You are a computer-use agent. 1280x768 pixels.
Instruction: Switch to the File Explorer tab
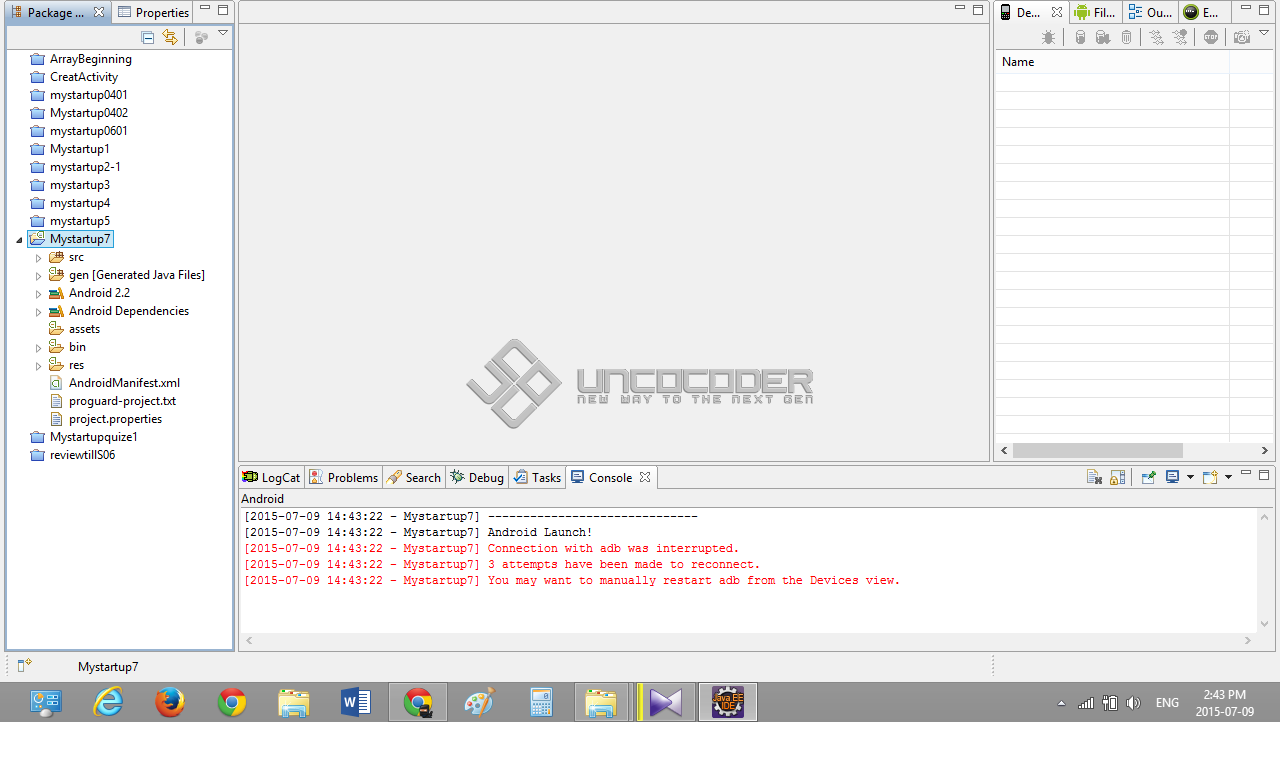tap(1095, 12)
